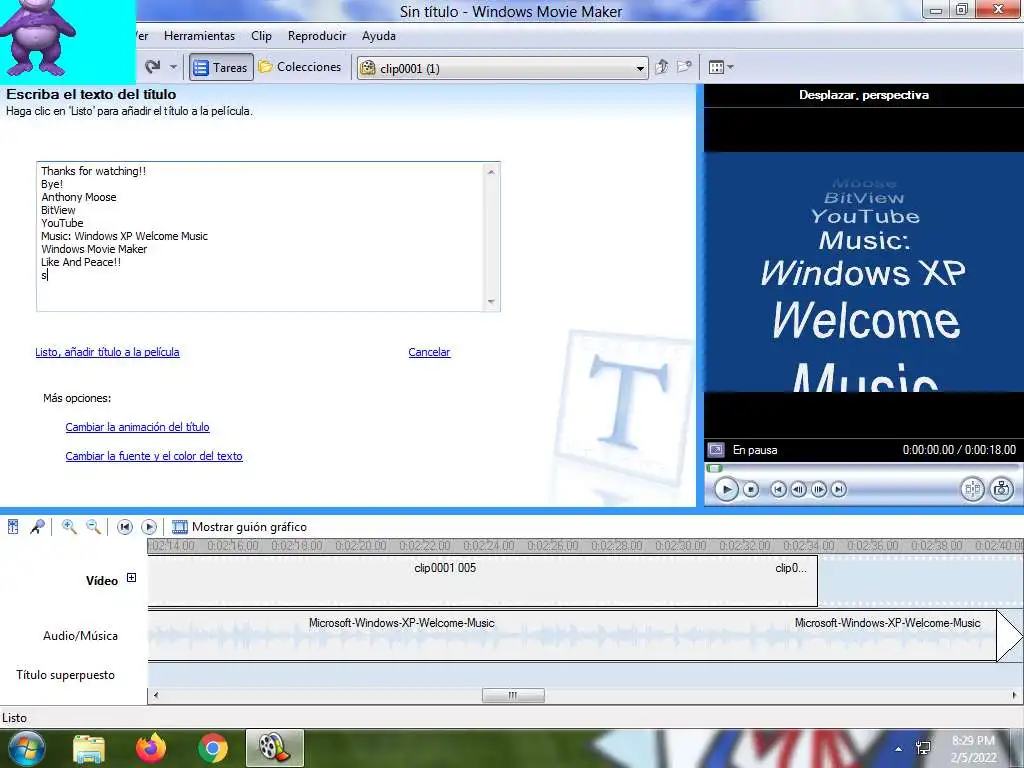1024x768 pixels.
Task: Click the new collection folder icon
Action: coord(684,67)
